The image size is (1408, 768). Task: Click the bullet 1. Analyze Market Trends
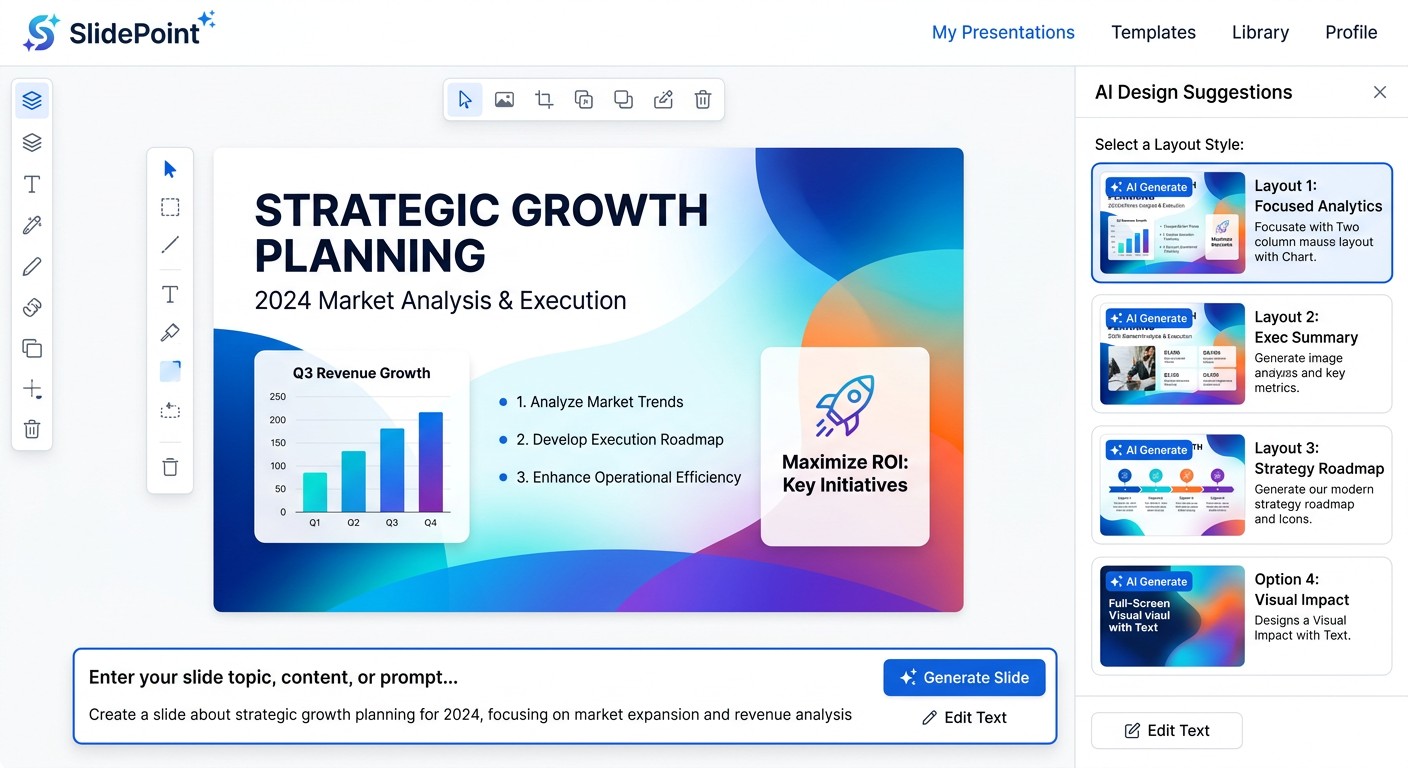coord(599,402)
